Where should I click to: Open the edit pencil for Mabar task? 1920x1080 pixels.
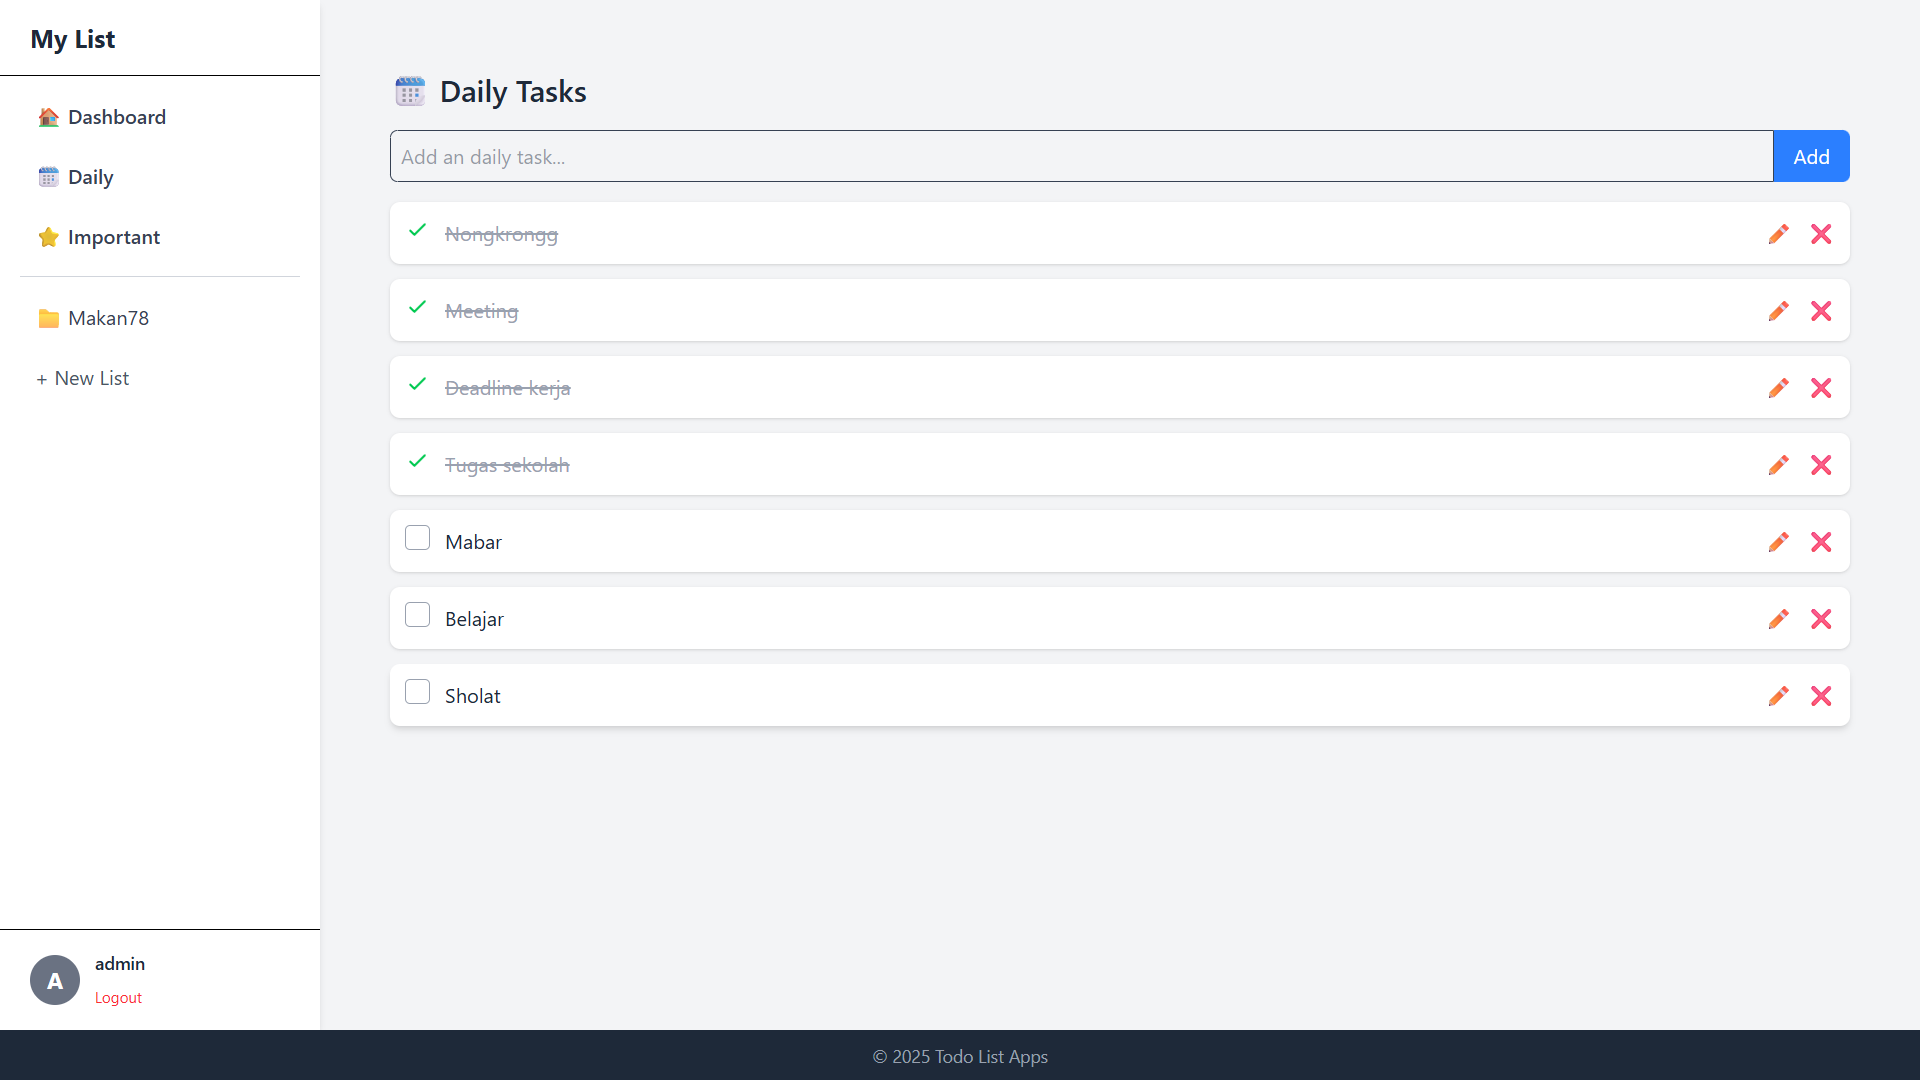click(x=1778, y=541)
